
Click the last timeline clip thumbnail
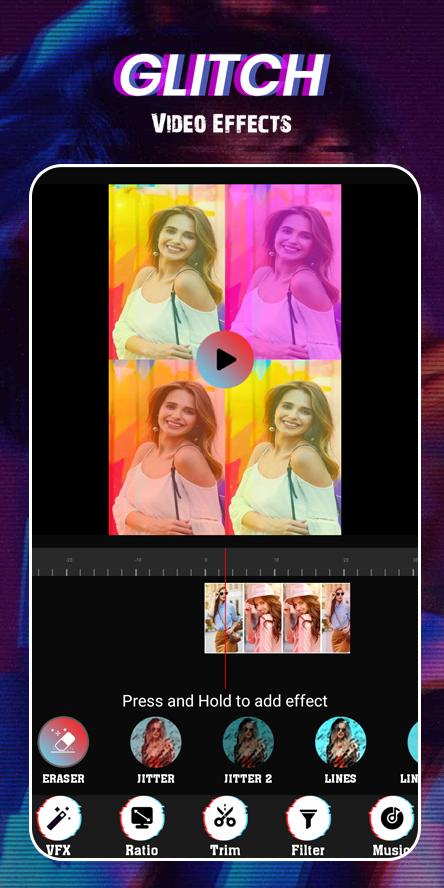[x=336, y=618]
